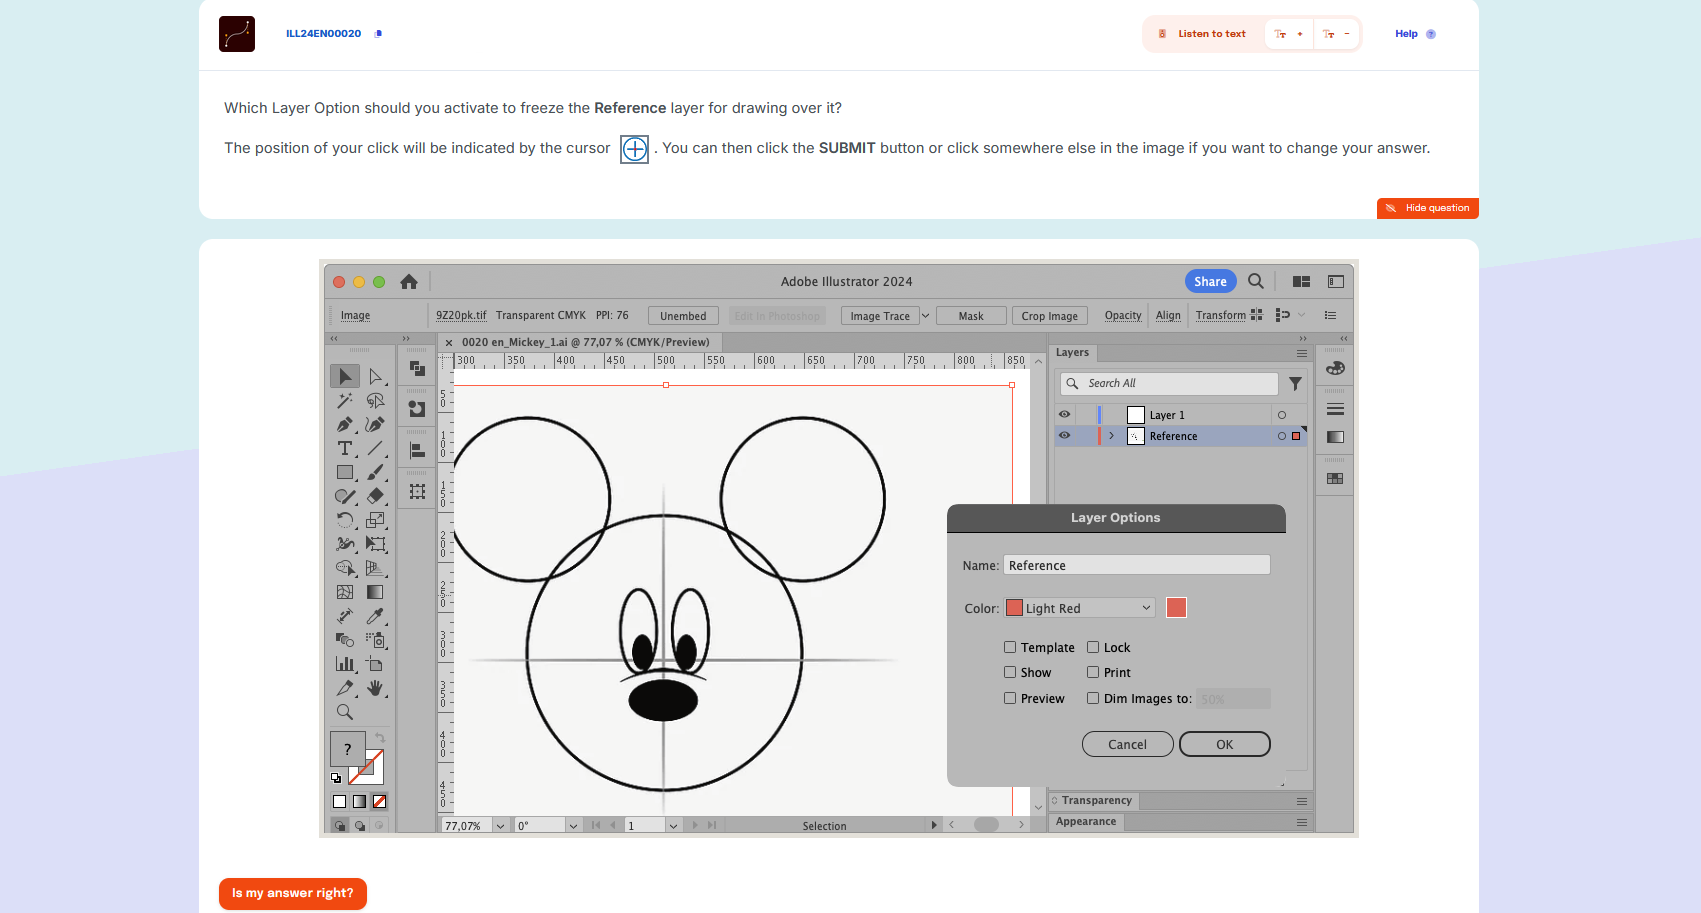Enable the Template checkbox
This screenshot has height=913, width=1701.
pyautogui.click(x=1010, y=647)
